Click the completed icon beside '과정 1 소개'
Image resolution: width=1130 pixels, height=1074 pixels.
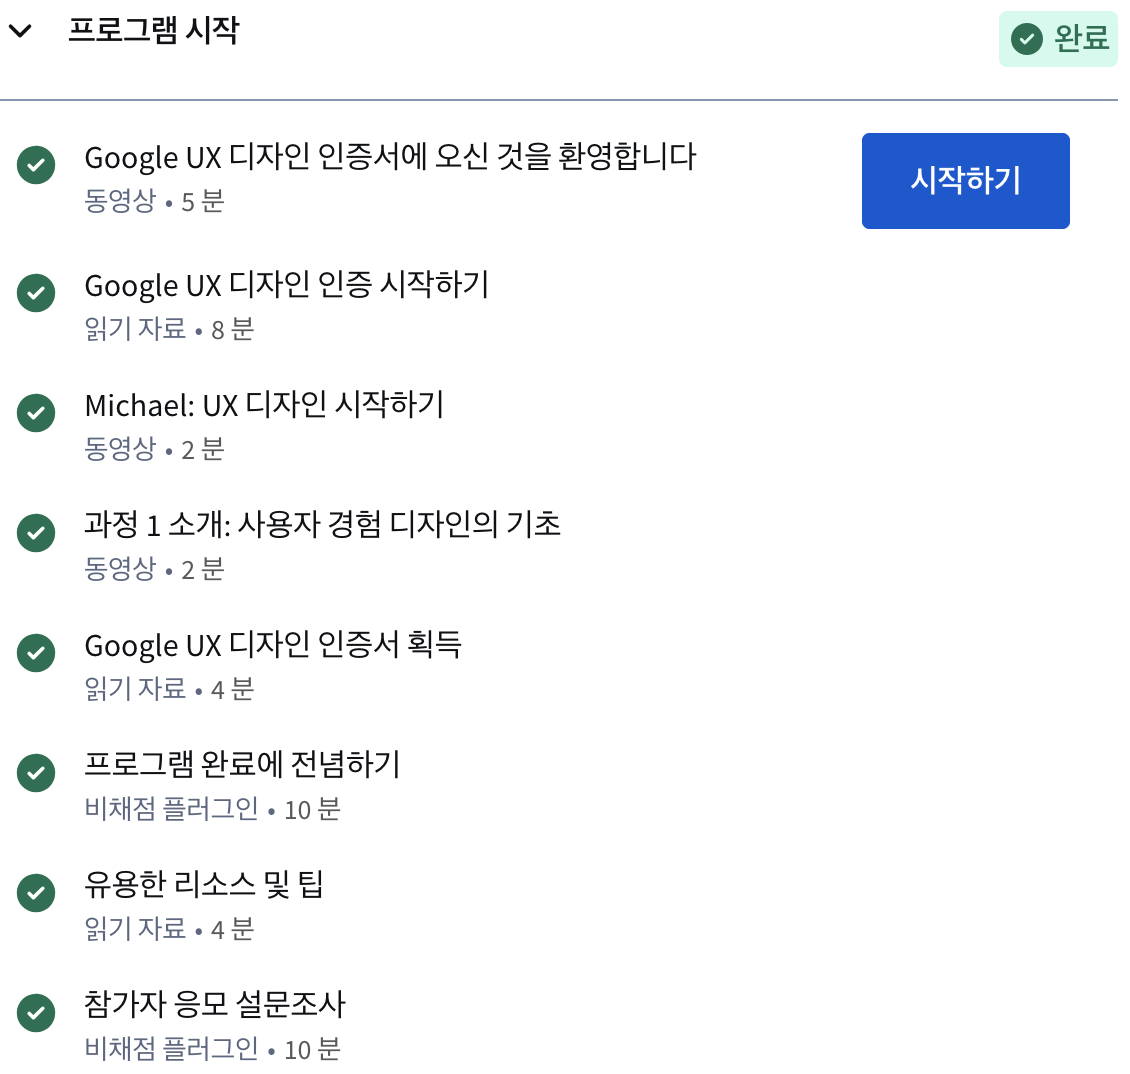(x=36, y=533)
